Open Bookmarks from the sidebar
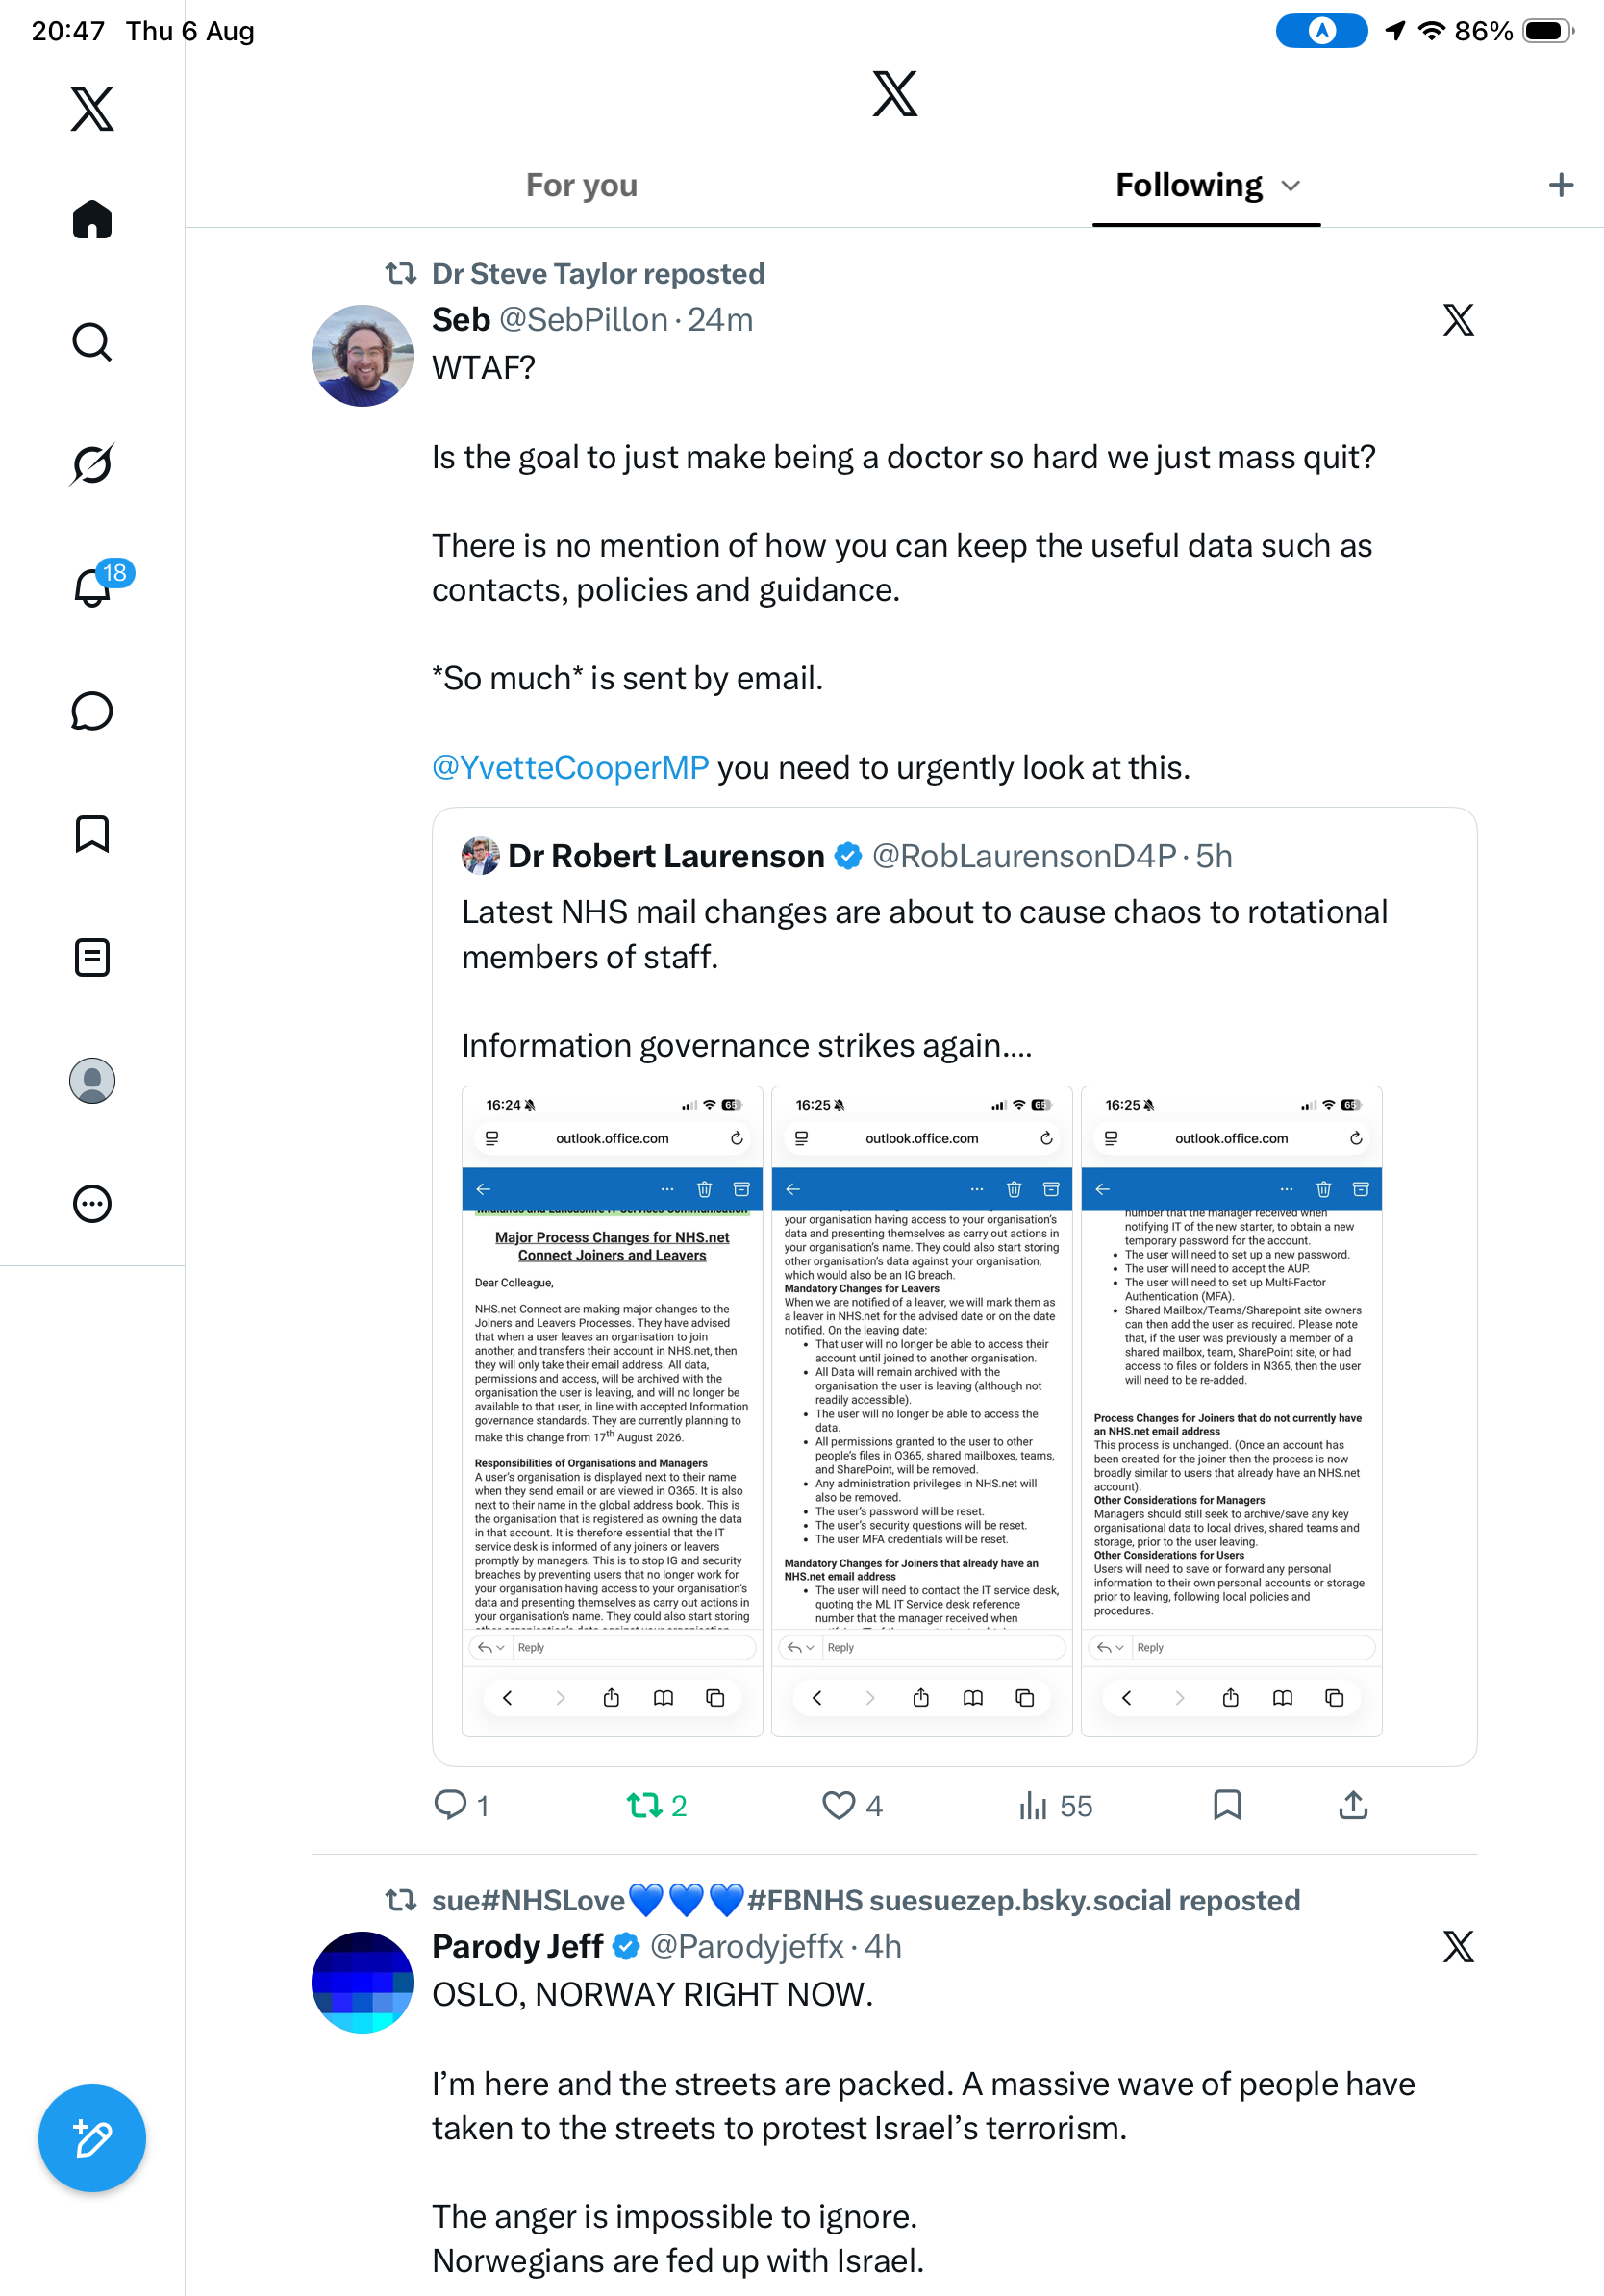 pyautogui.click(x=92, y=834)
